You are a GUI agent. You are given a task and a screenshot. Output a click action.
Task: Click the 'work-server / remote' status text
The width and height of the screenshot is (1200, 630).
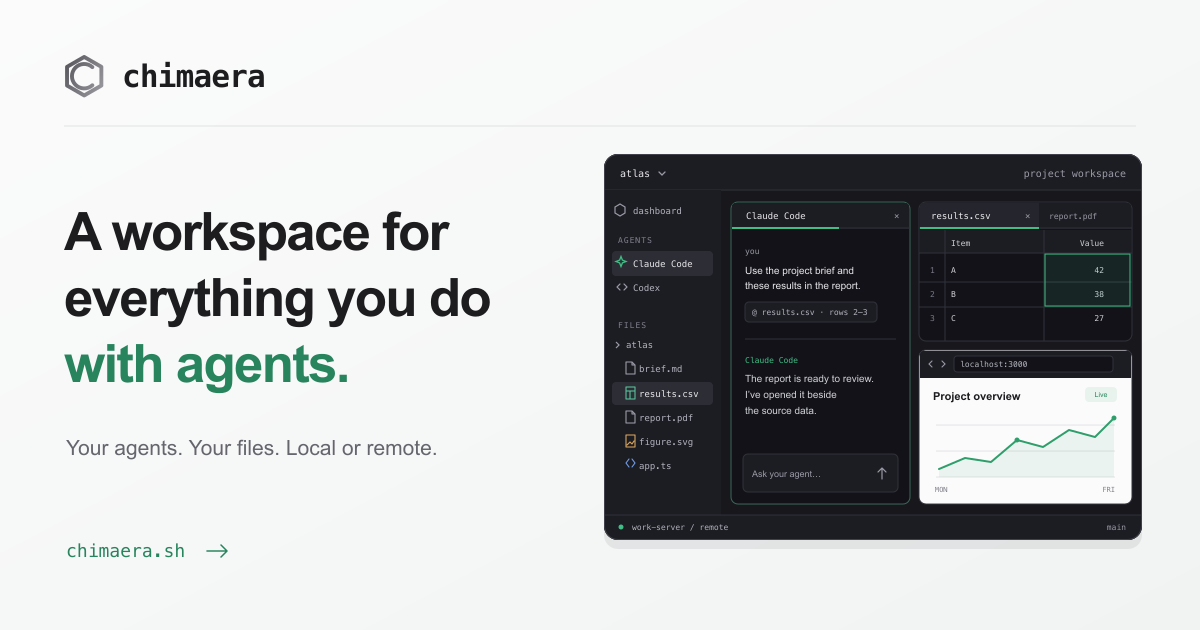[x=680, y=527]
